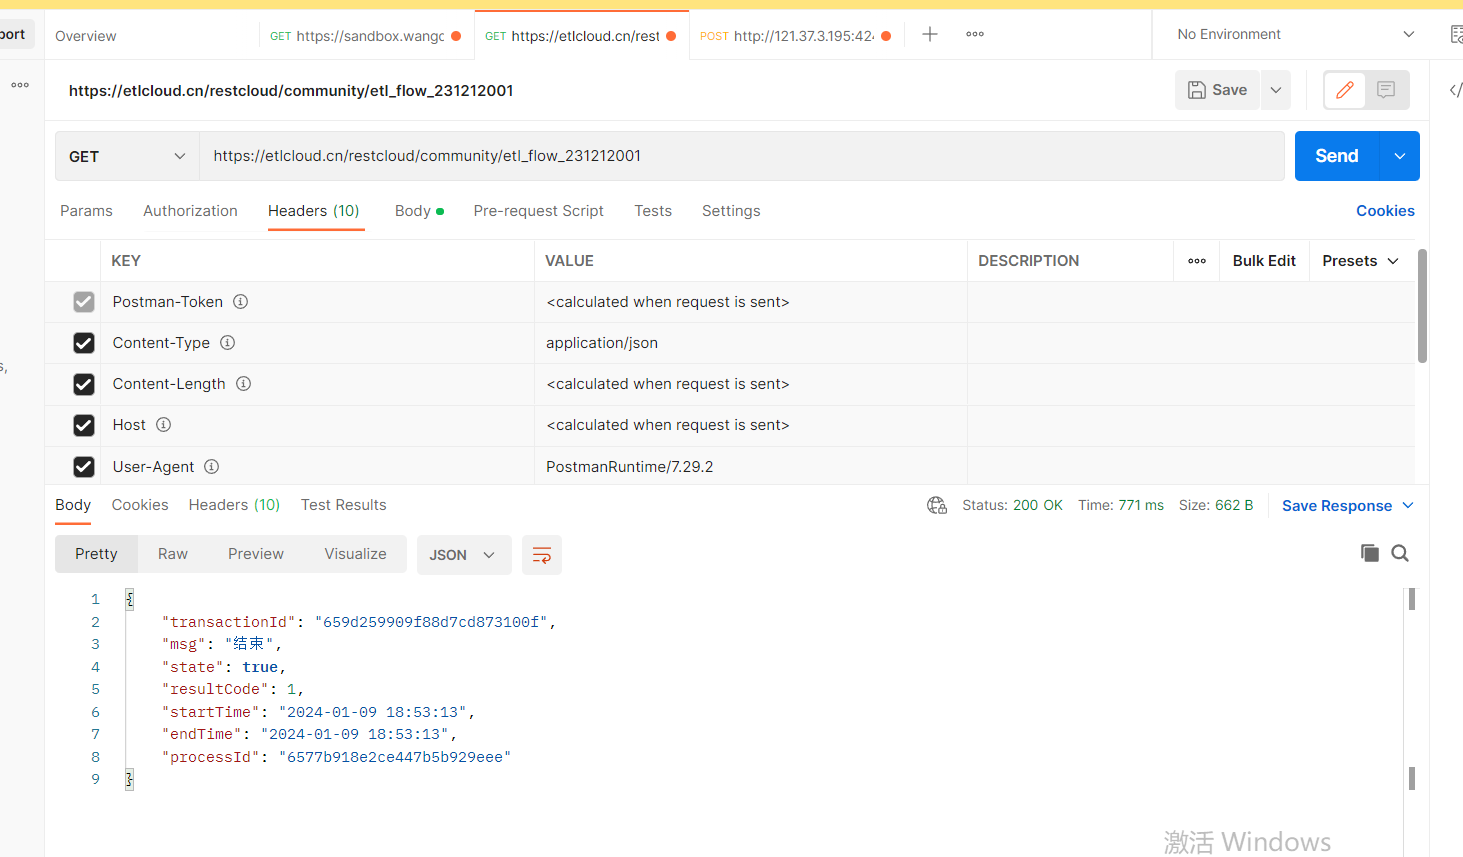1463x857 pixels.
Task: Show info for Content-Length header
Action: coord(244,383)
